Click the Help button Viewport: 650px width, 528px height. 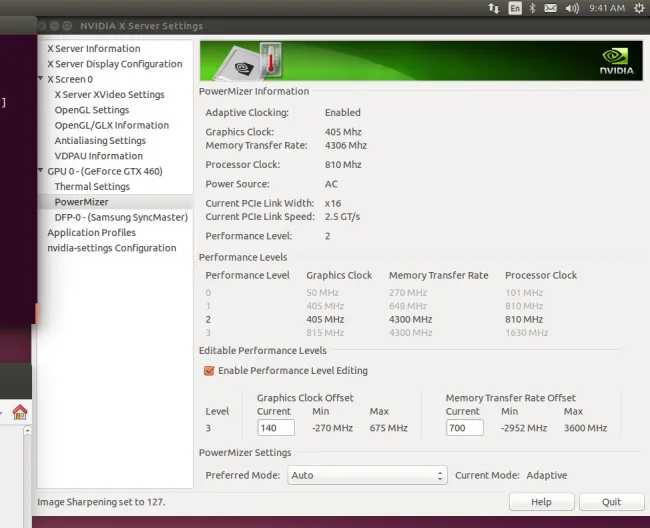click(x=541, y=502)
